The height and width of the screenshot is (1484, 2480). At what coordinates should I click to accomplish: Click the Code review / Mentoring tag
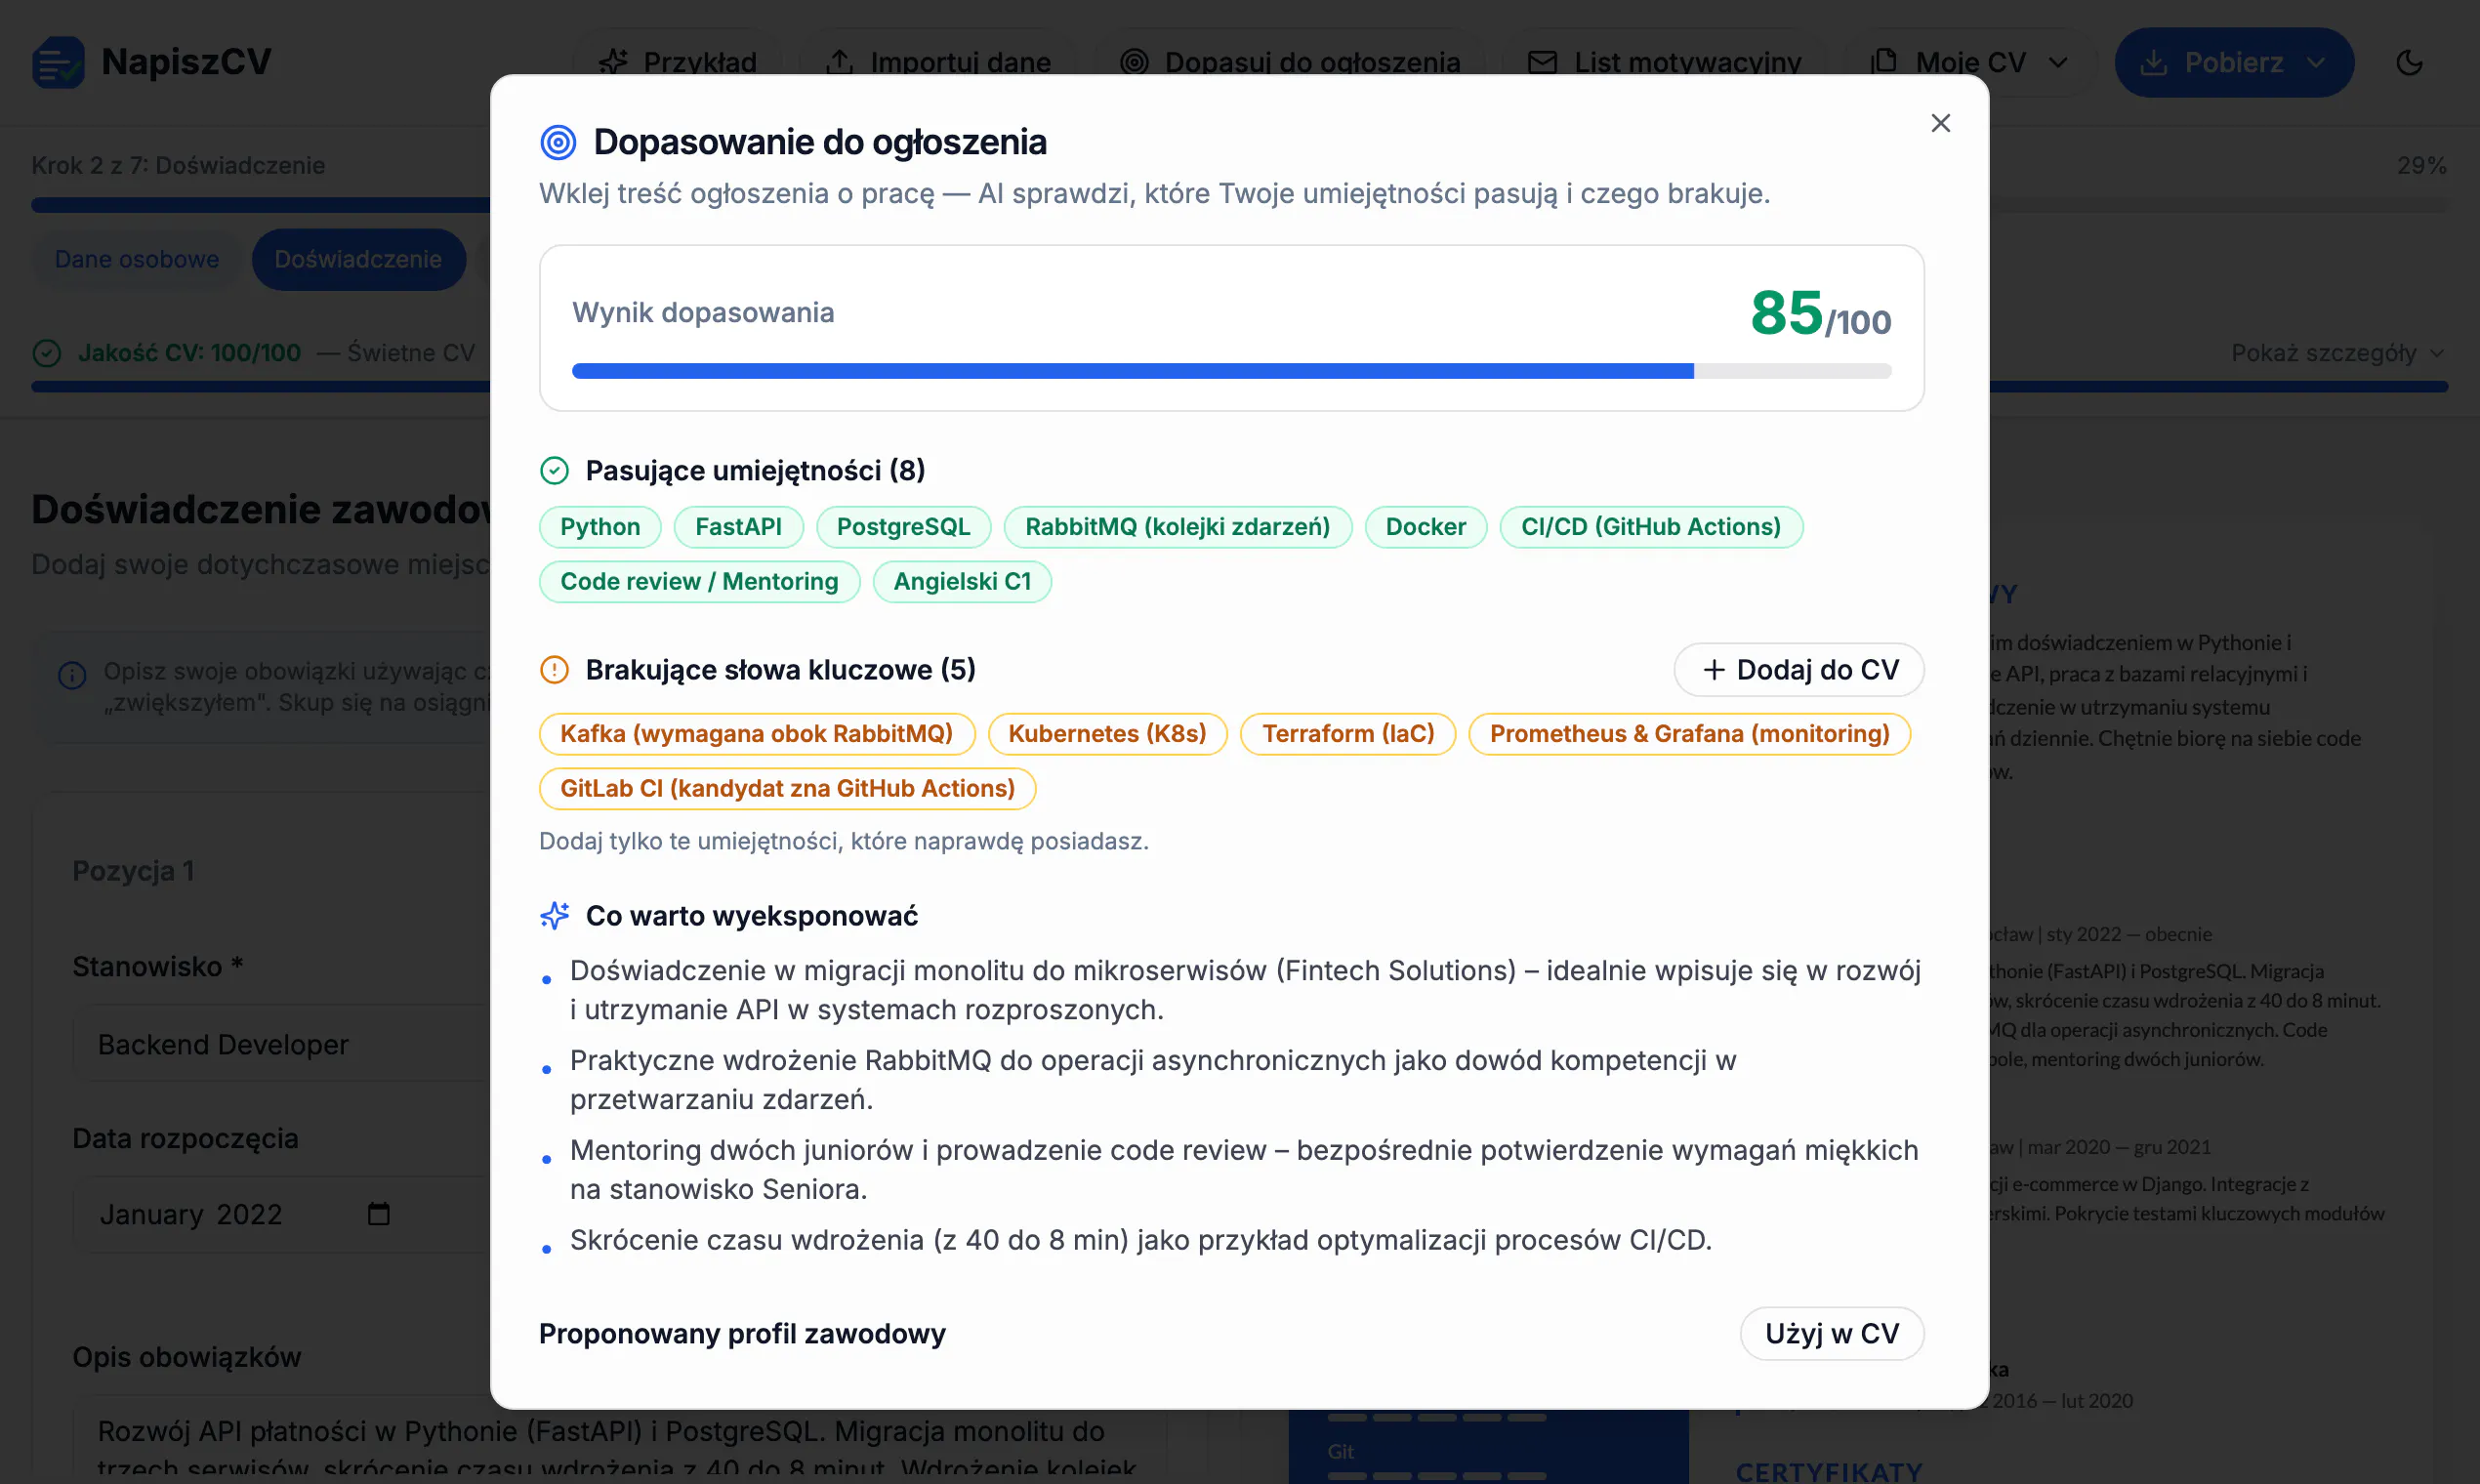point(699,582)
